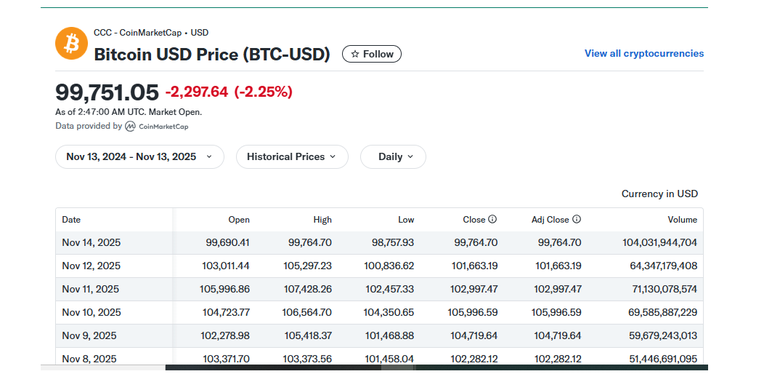Viewport: 780px width, 390px height.
Task: Click the info icon next to Adj Close
Action: coord(576,219)
